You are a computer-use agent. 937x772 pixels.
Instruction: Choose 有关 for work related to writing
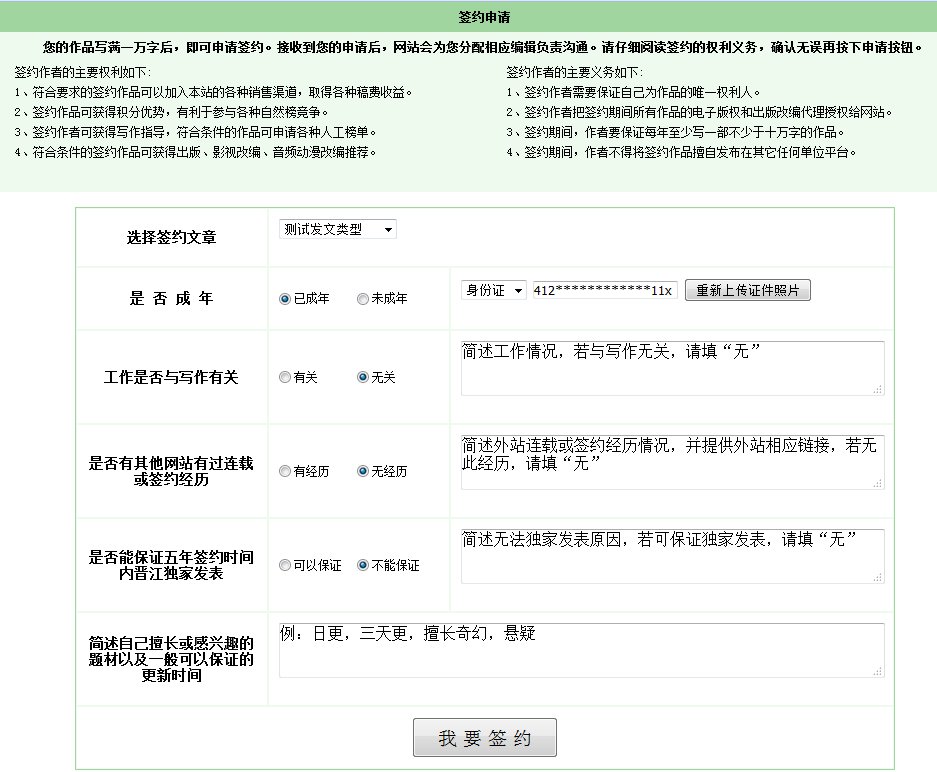click(x=285, y=377)
